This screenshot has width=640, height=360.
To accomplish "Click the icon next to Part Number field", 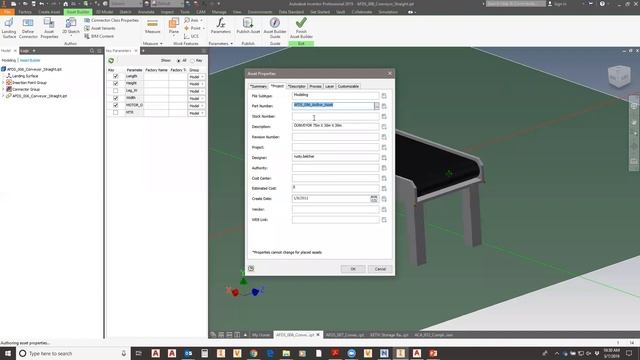I will 384,106.
